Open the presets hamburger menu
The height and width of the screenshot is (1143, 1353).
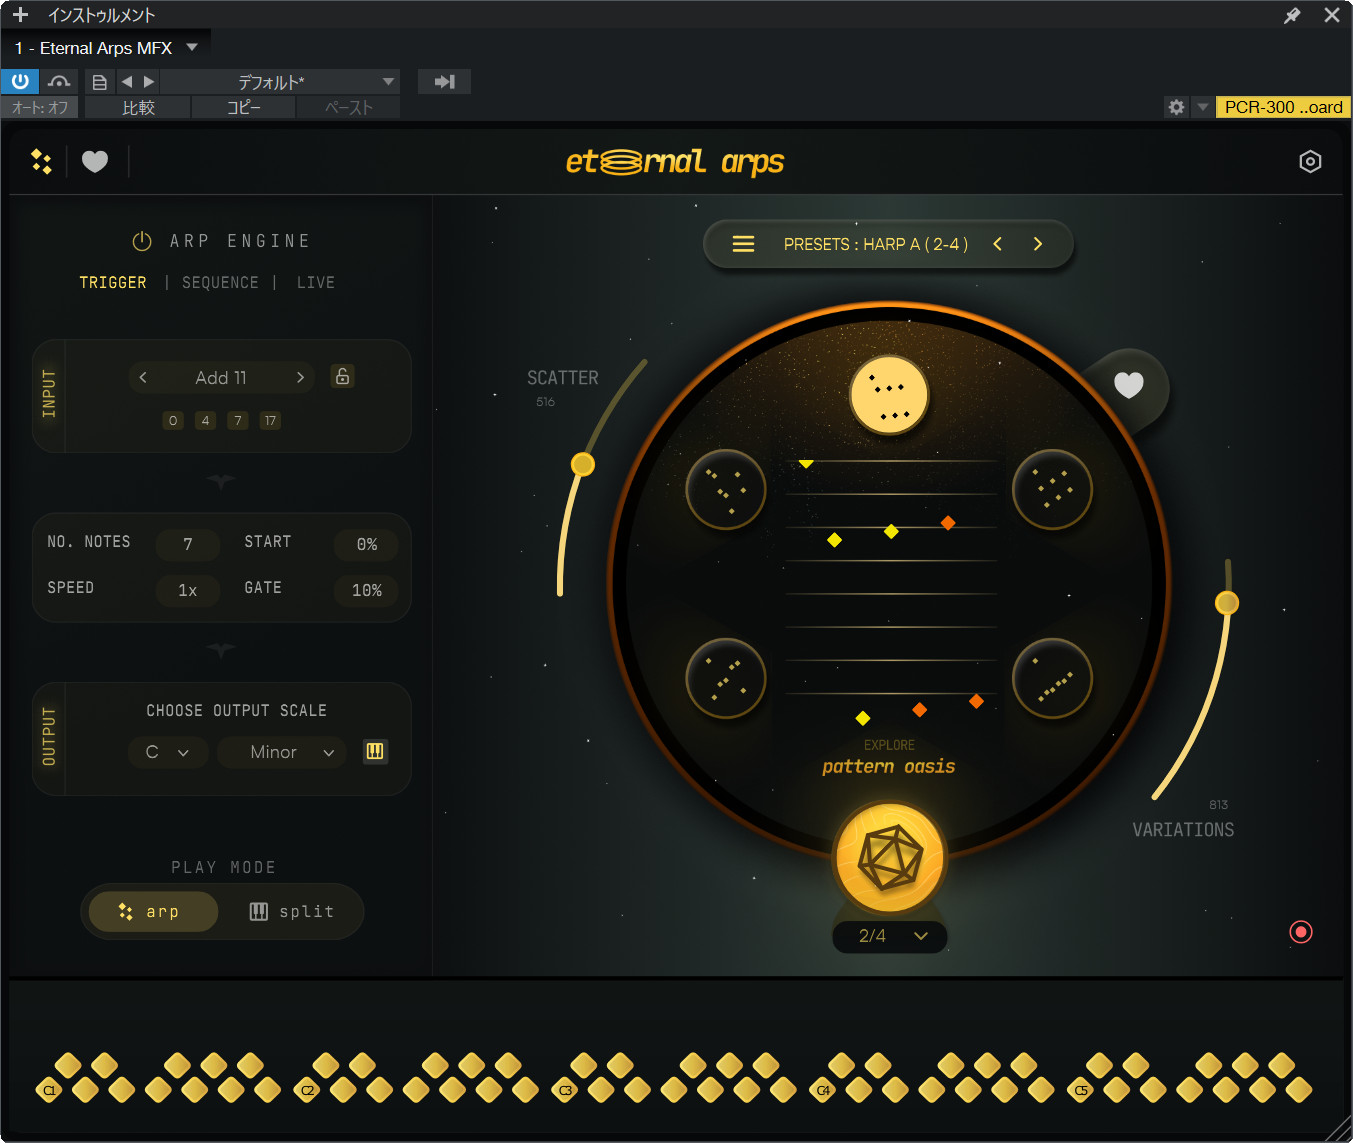pyautogui.click(x=743, y=244)
